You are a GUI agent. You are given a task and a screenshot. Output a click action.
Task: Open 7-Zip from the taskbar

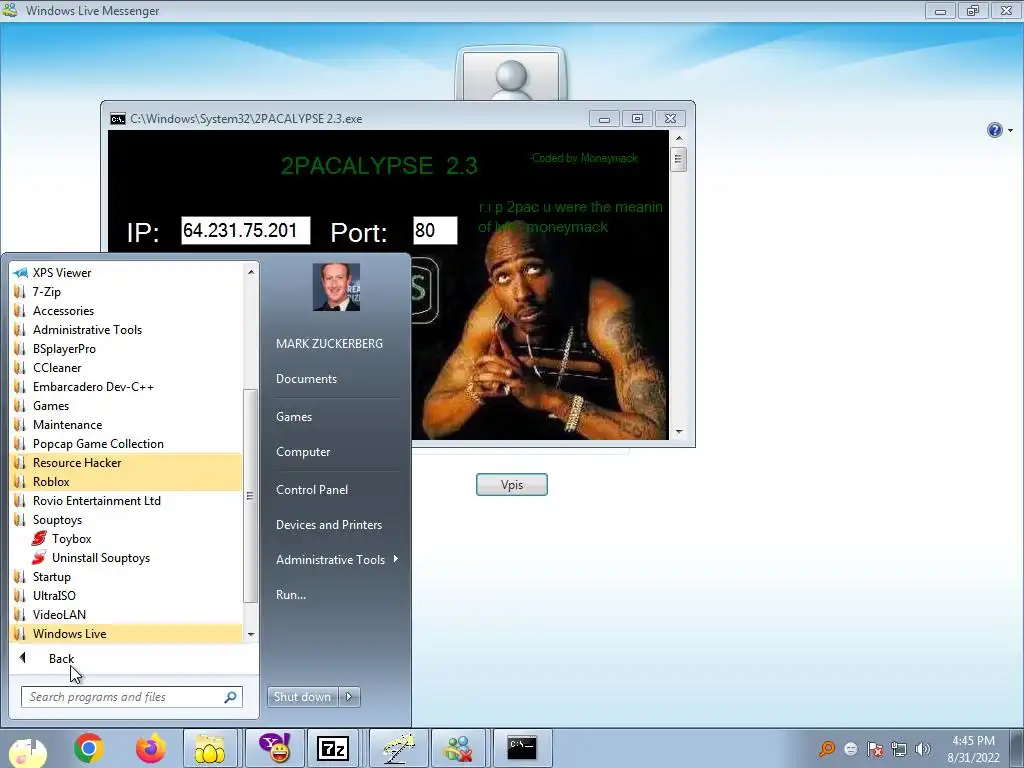pos(333,748)
